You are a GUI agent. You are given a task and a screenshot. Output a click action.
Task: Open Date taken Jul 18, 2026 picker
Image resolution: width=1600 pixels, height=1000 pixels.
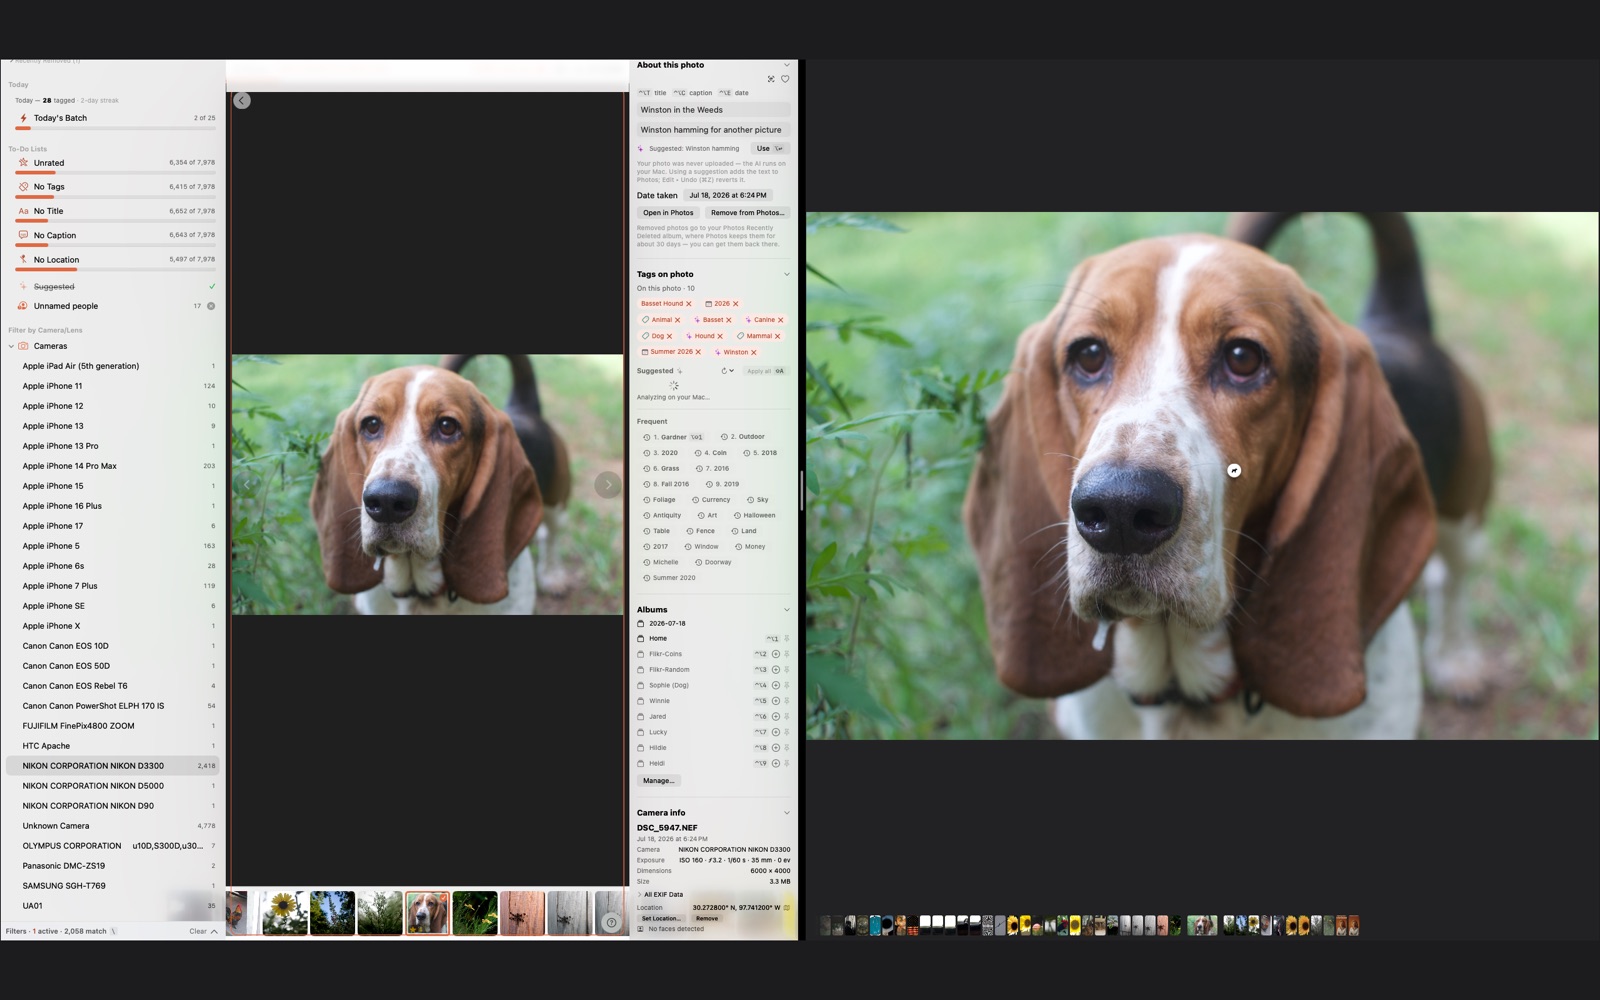(728, 195)
